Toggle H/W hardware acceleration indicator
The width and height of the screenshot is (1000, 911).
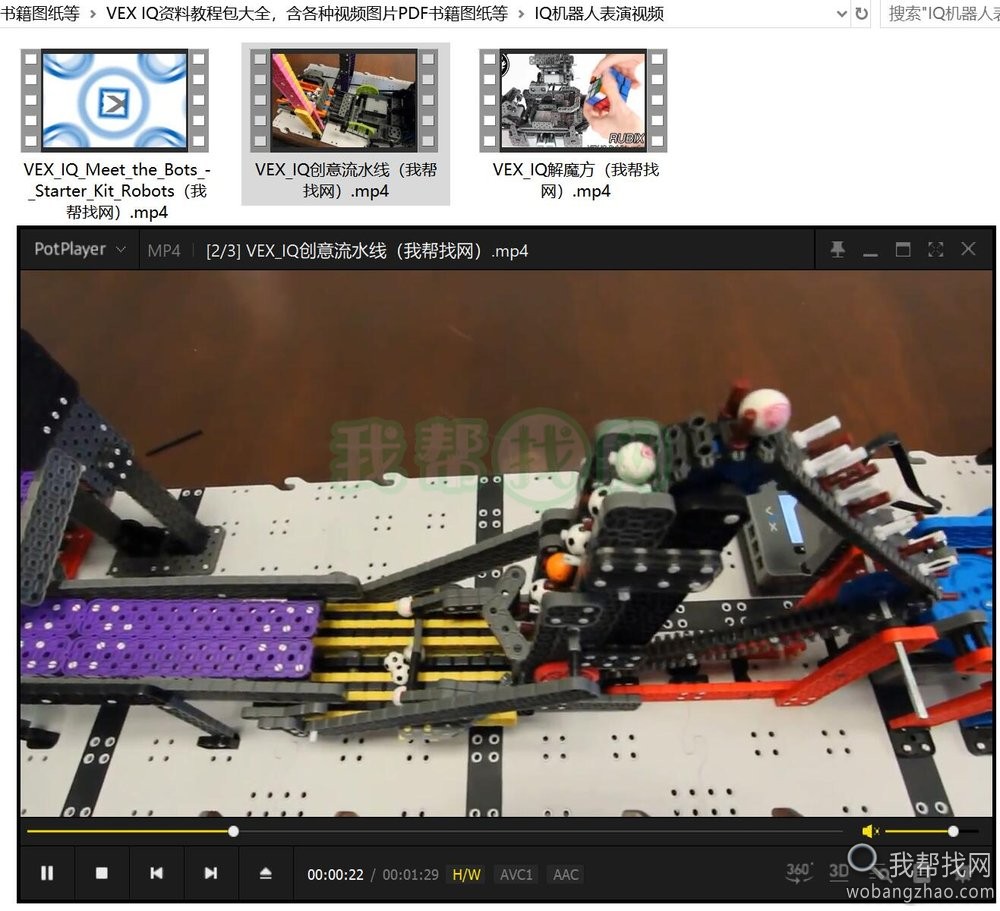466,875
